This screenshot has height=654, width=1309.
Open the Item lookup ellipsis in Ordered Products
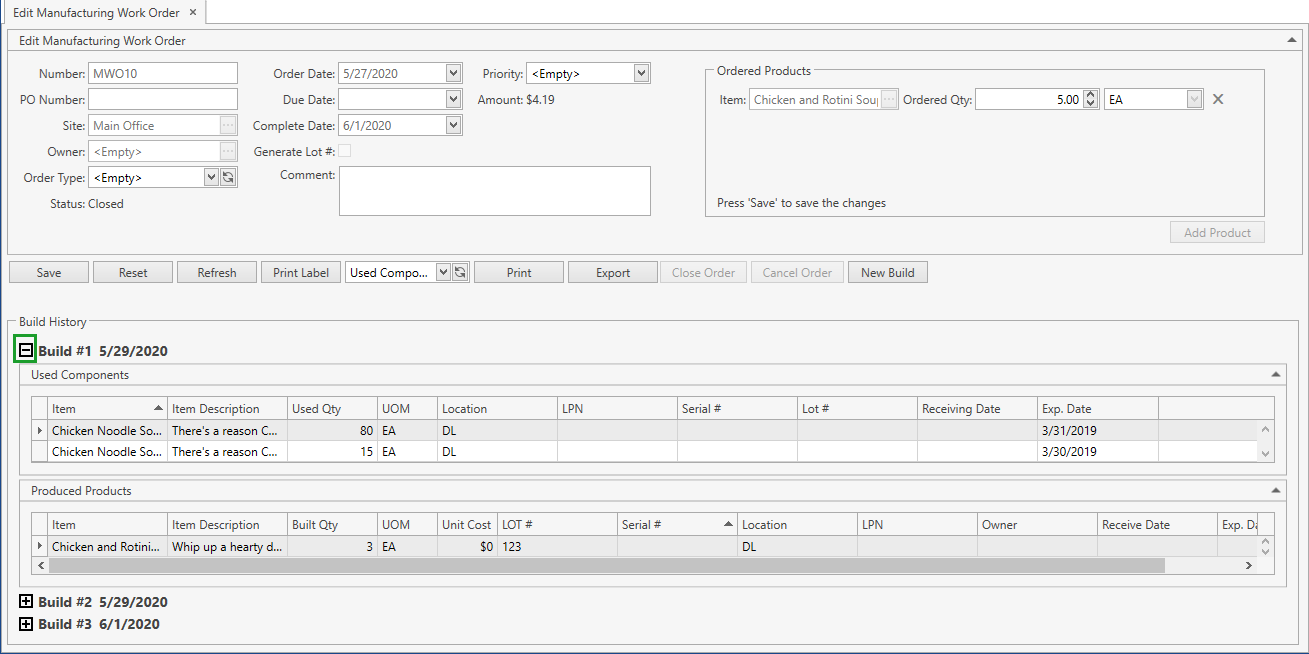click(889, 100)
